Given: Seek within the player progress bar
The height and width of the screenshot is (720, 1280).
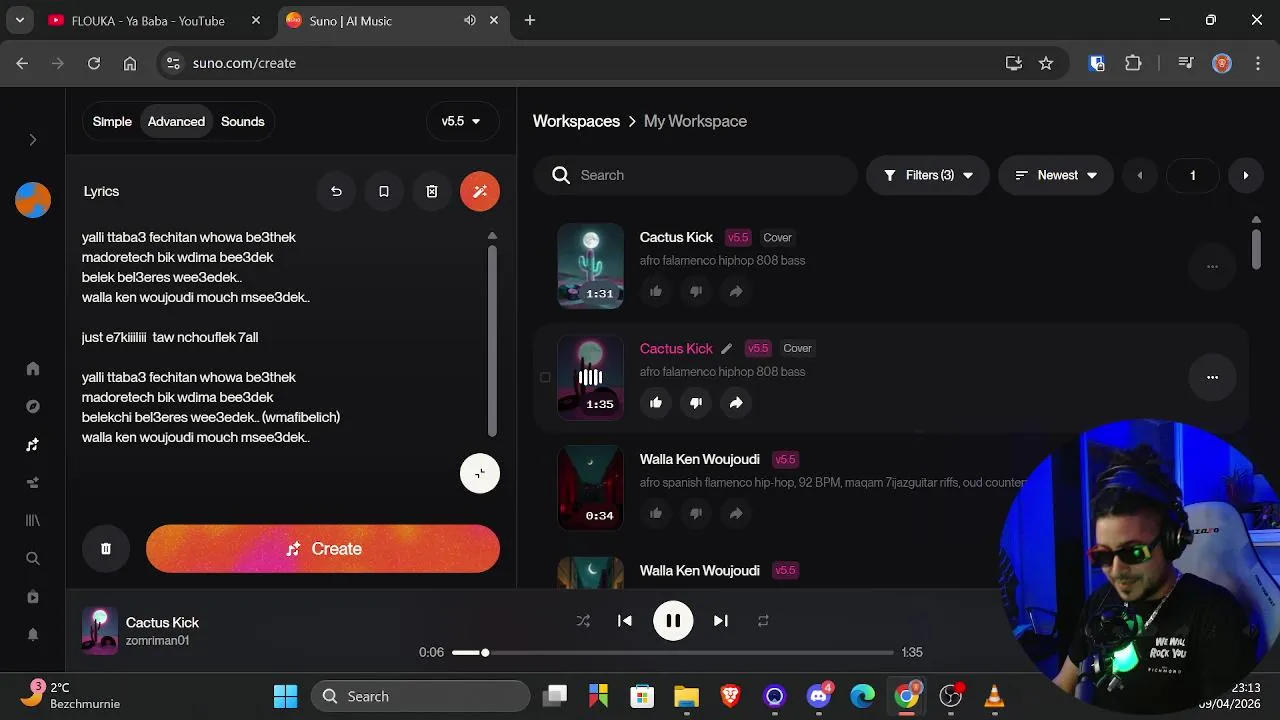Looking at the screenshot, I should (x=672, y=653).
